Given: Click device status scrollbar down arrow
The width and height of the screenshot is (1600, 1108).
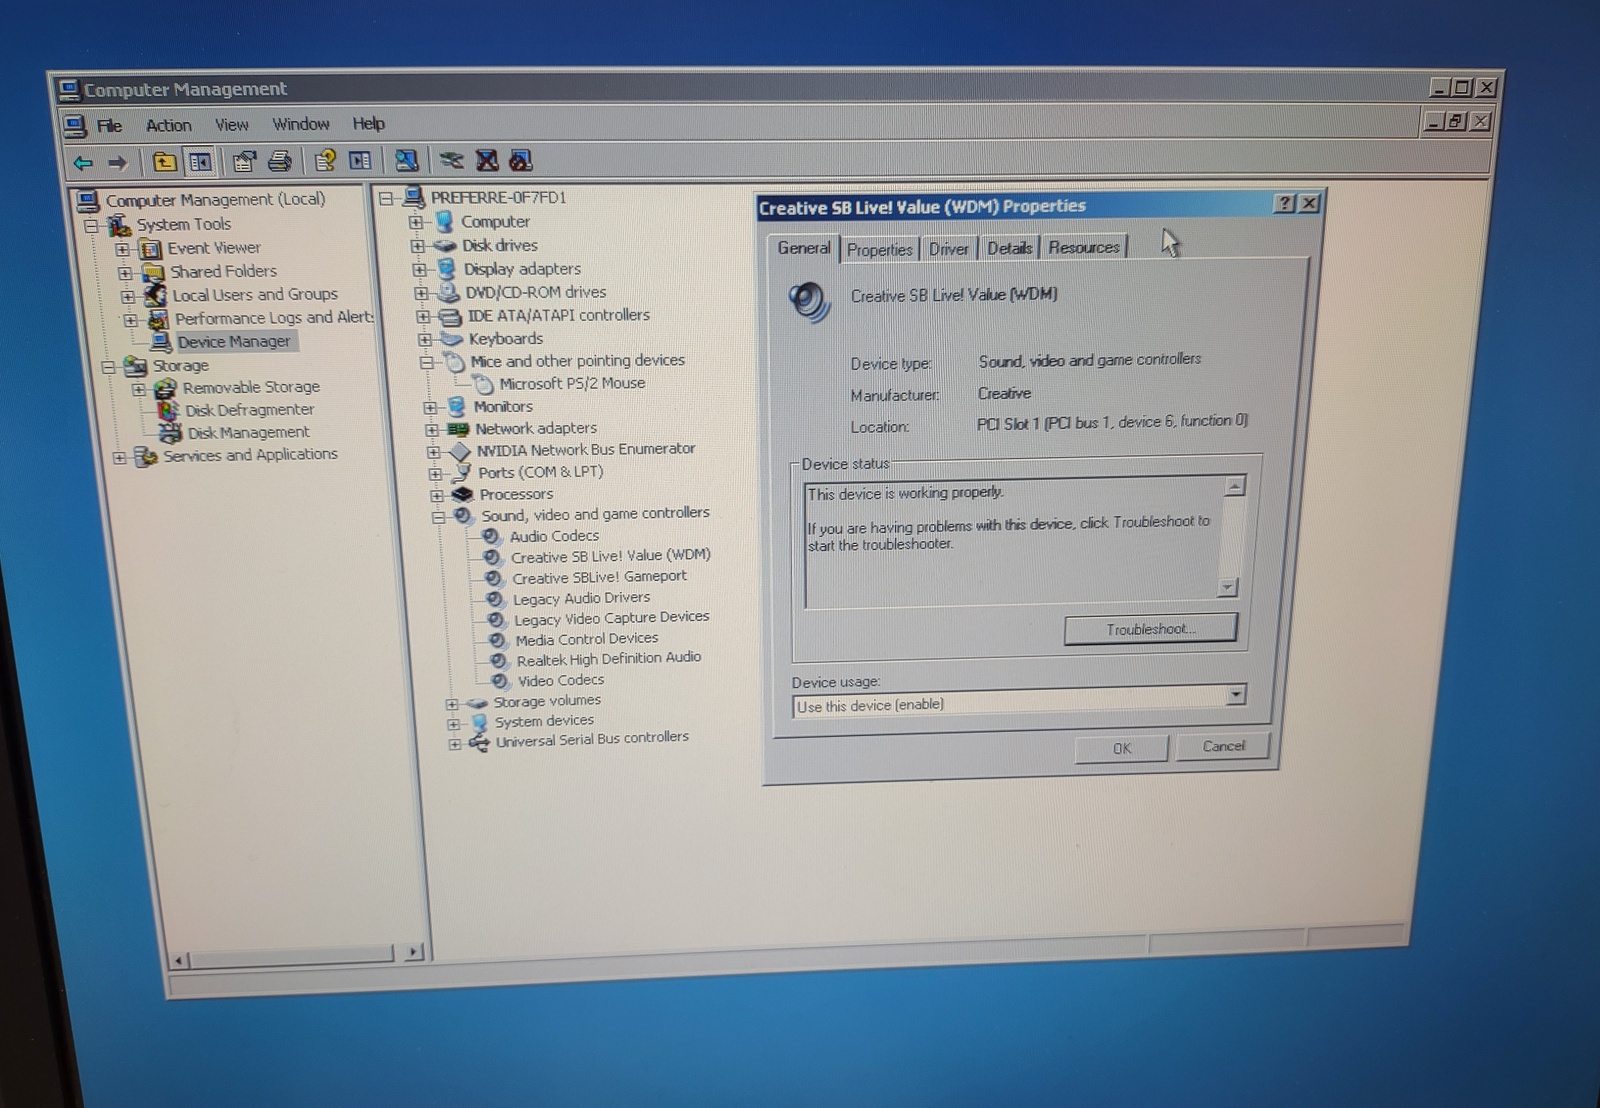Looking at the screenshot, I should [x=1228, y=587].
